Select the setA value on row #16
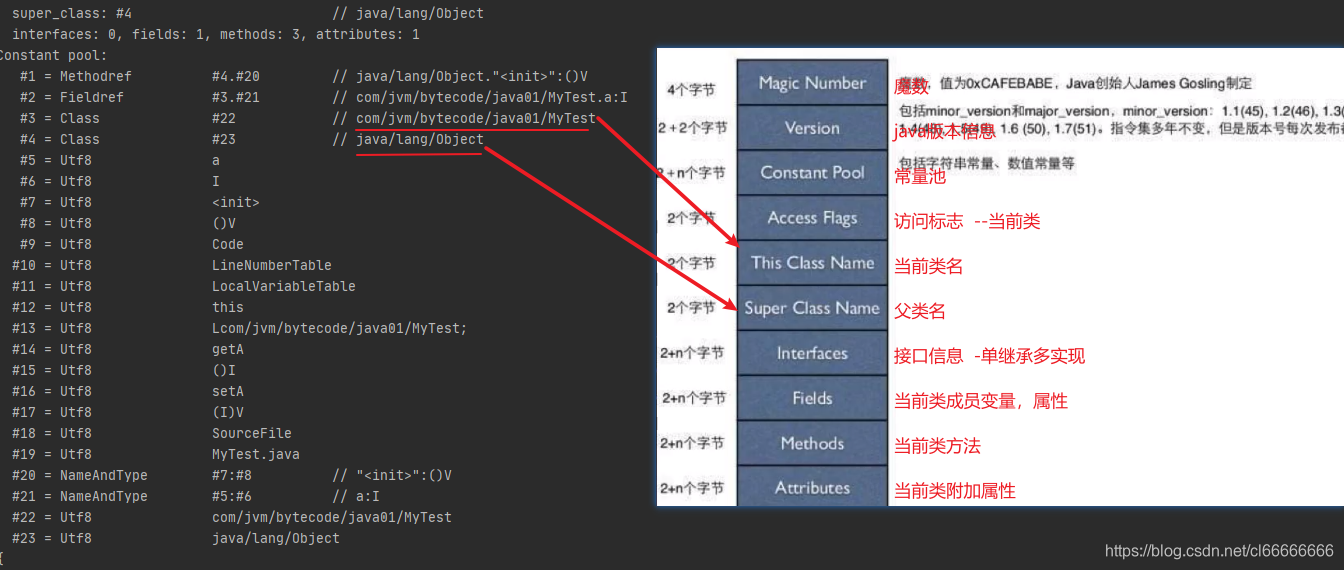This screenshot has height=570, width=1344. (x=228, y=391)
